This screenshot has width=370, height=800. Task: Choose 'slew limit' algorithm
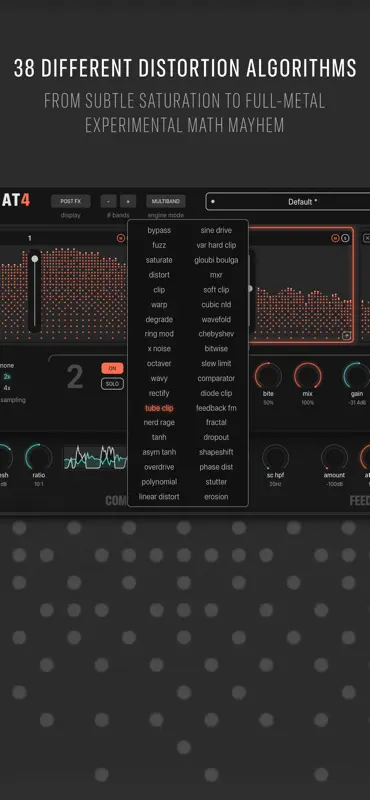216,364
